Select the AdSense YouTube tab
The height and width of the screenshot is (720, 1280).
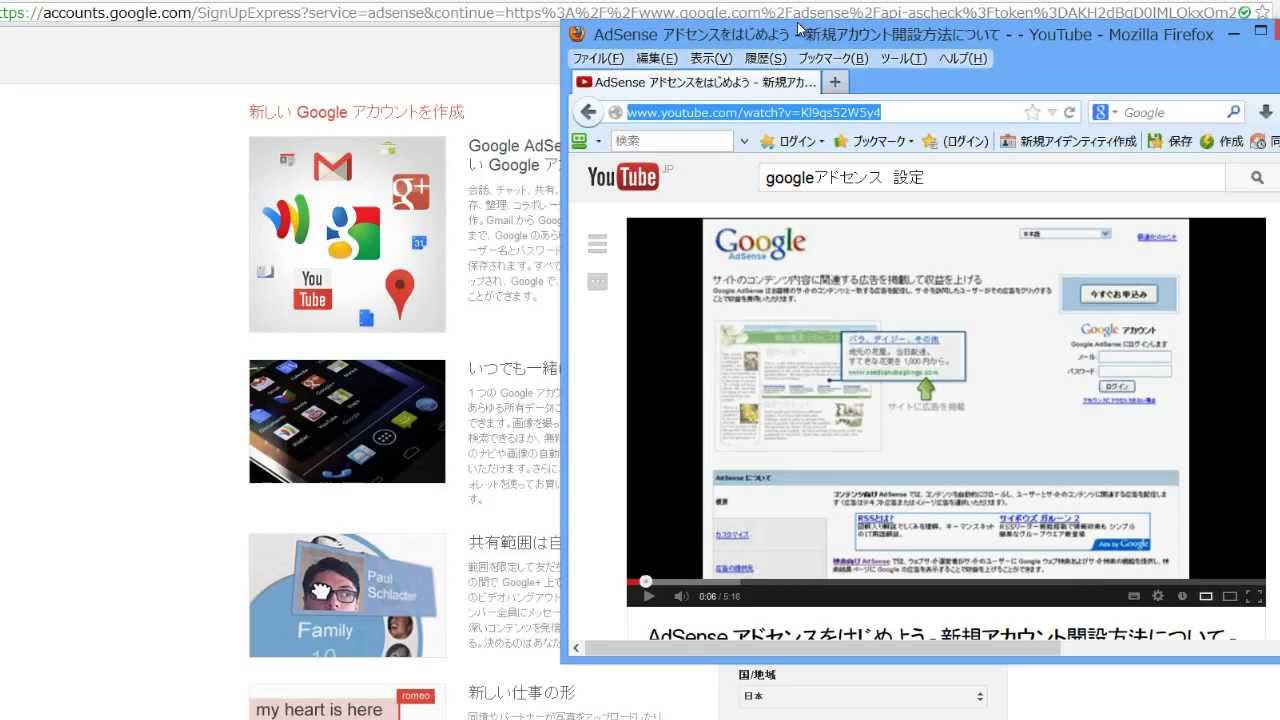click(x=696, y=82)
